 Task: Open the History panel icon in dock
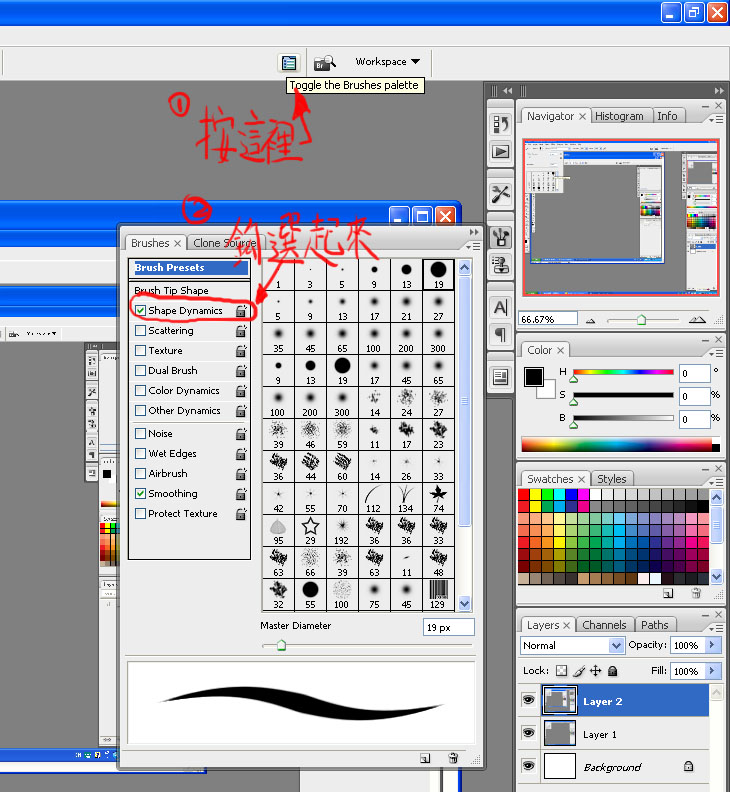501,124
